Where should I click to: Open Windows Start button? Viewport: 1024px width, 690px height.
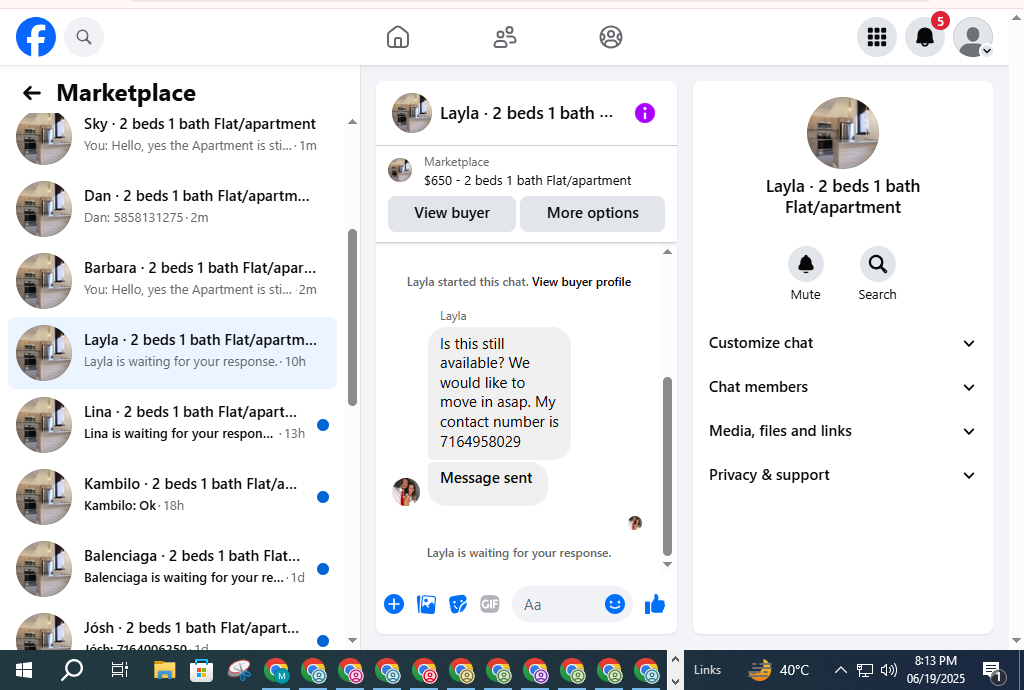(x=24, y=670)
